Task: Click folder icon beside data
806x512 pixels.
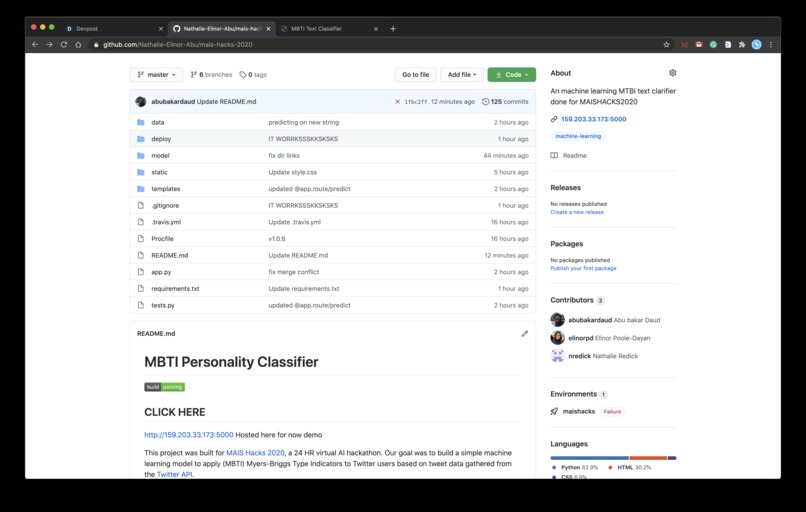Action: (x=140, y=122)
